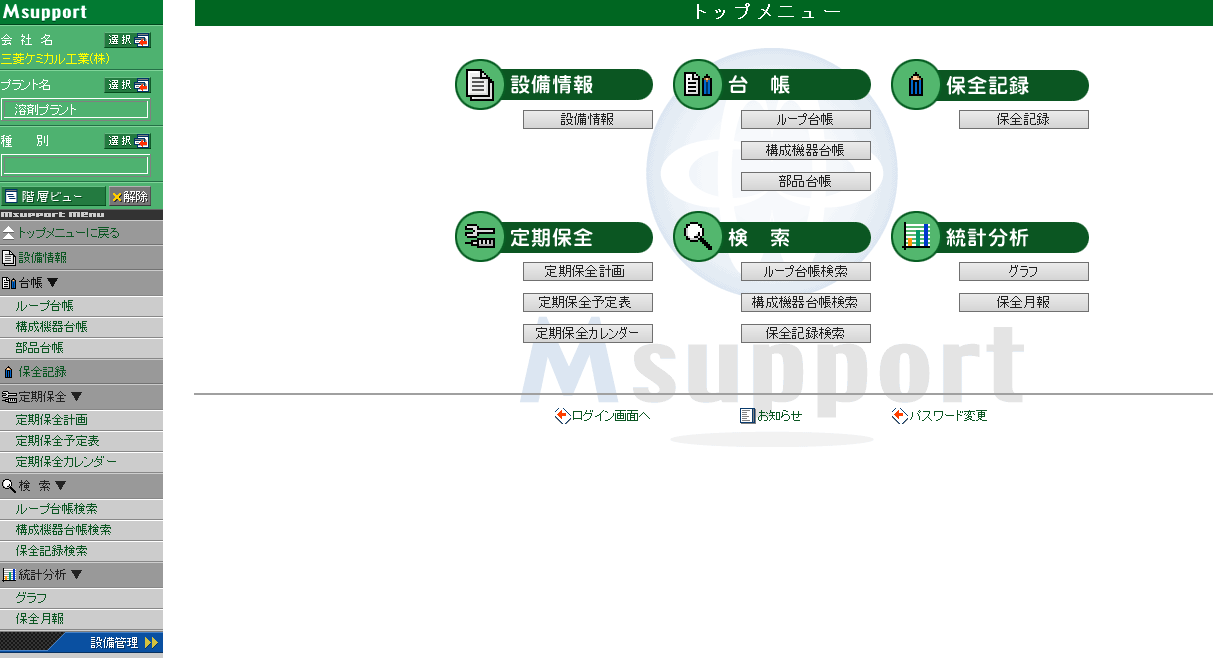This screenshot has width=1213, height=658.
Task: Click the 定期保全 schedule icon
Action: (x=480, y=237)
